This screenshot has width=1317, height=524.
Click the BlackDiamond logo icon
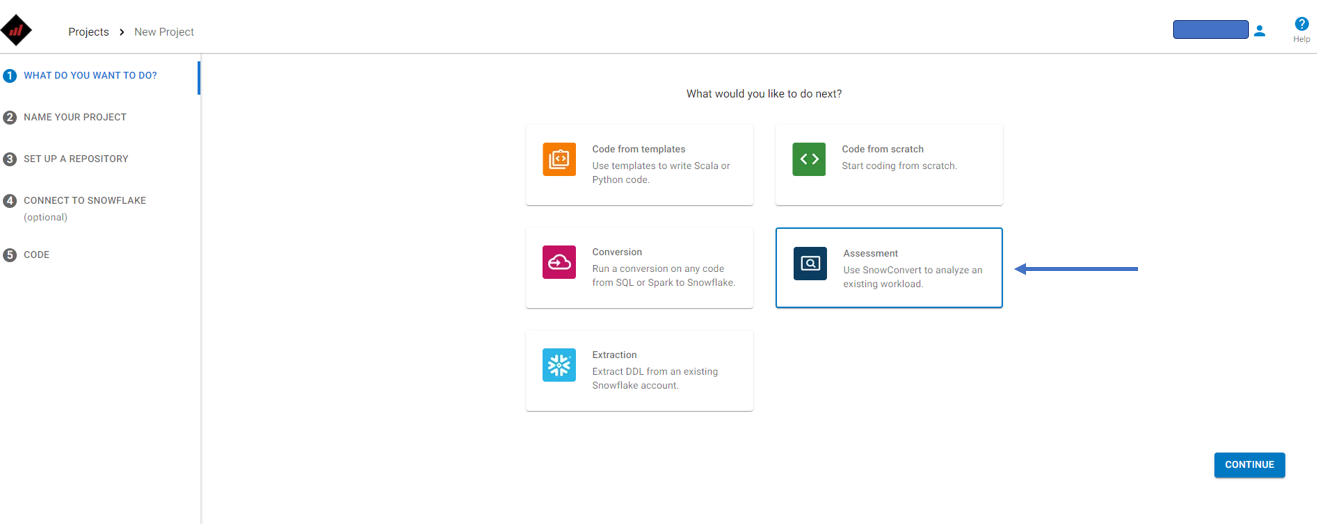point(16,31)
